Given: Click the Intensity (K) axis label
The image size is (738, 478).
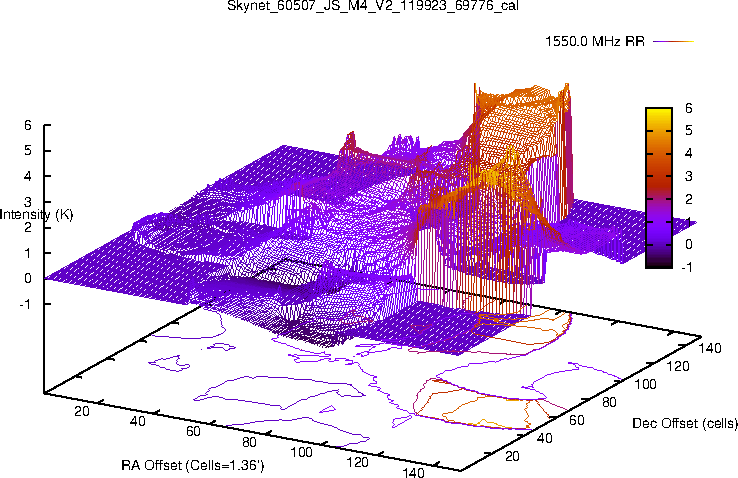Looking at the screenshot, I should click(x=37, y=215).
